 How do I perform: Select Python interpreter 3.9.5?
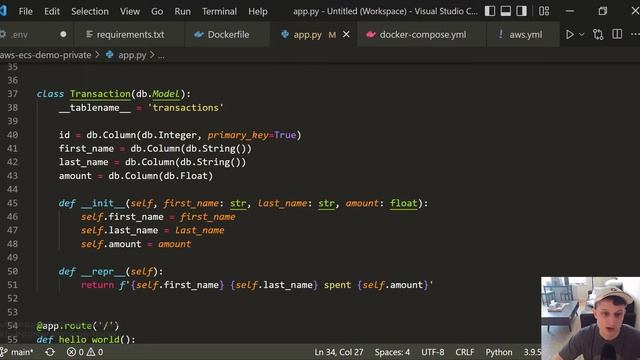[x=532, y=352]
